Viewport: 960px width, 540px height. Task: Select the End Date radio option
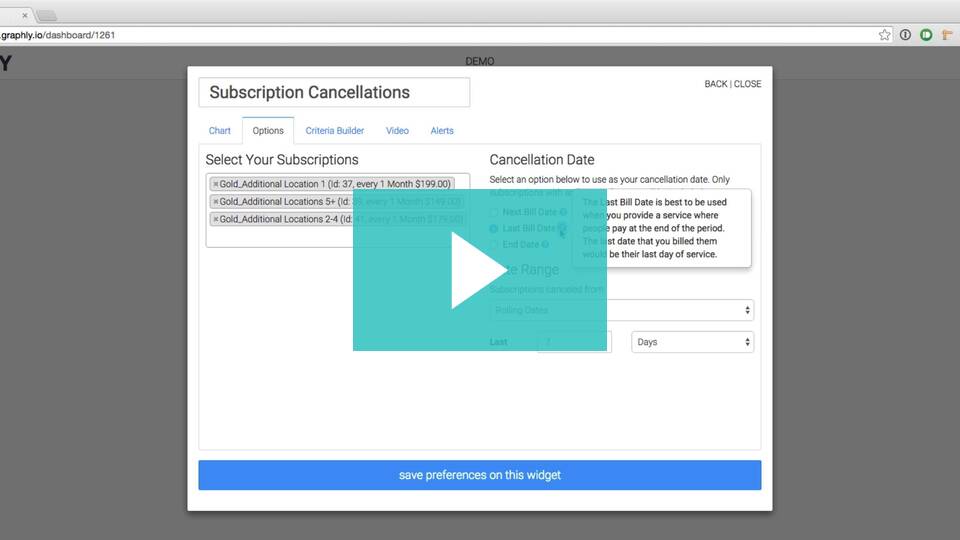[x=493, y=245]
